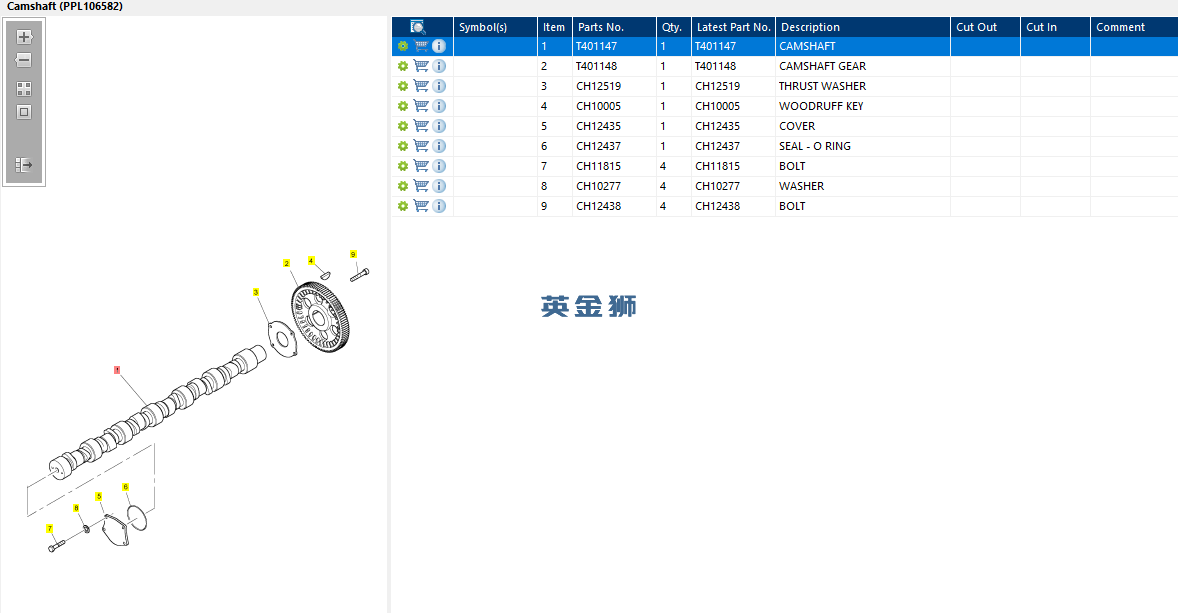
Task: Open the parts search icon in table header
Action: click(418, 27)
